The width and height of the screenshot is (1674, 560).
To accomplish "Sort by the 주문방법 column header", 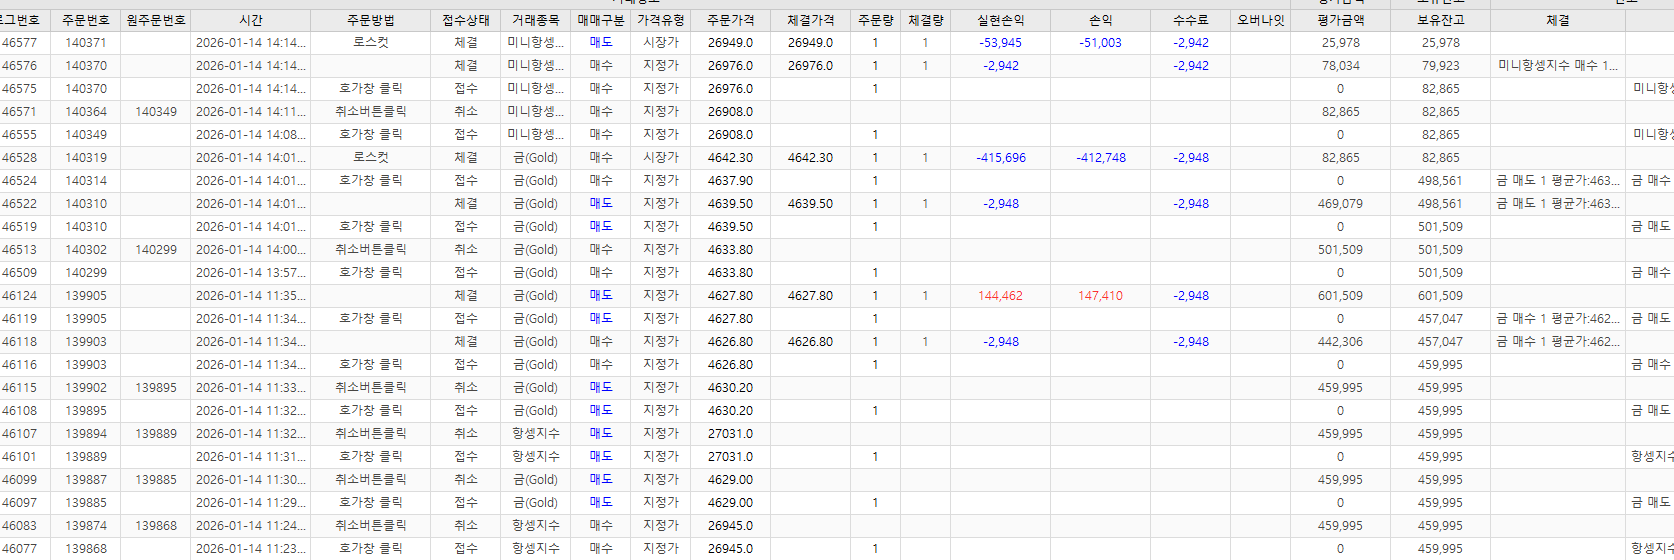I will (371, 20).
